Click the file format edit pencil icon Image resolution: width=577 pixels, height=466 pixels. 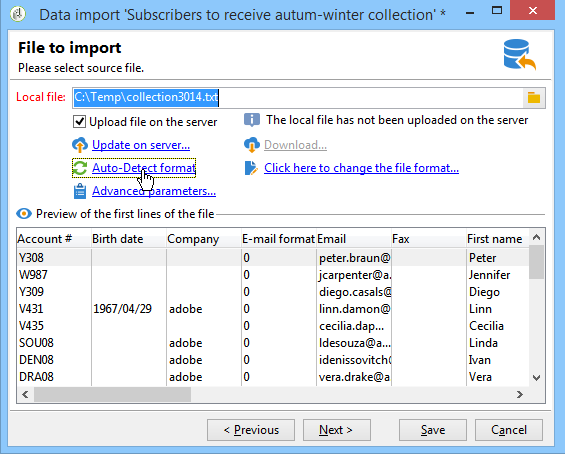251,168
